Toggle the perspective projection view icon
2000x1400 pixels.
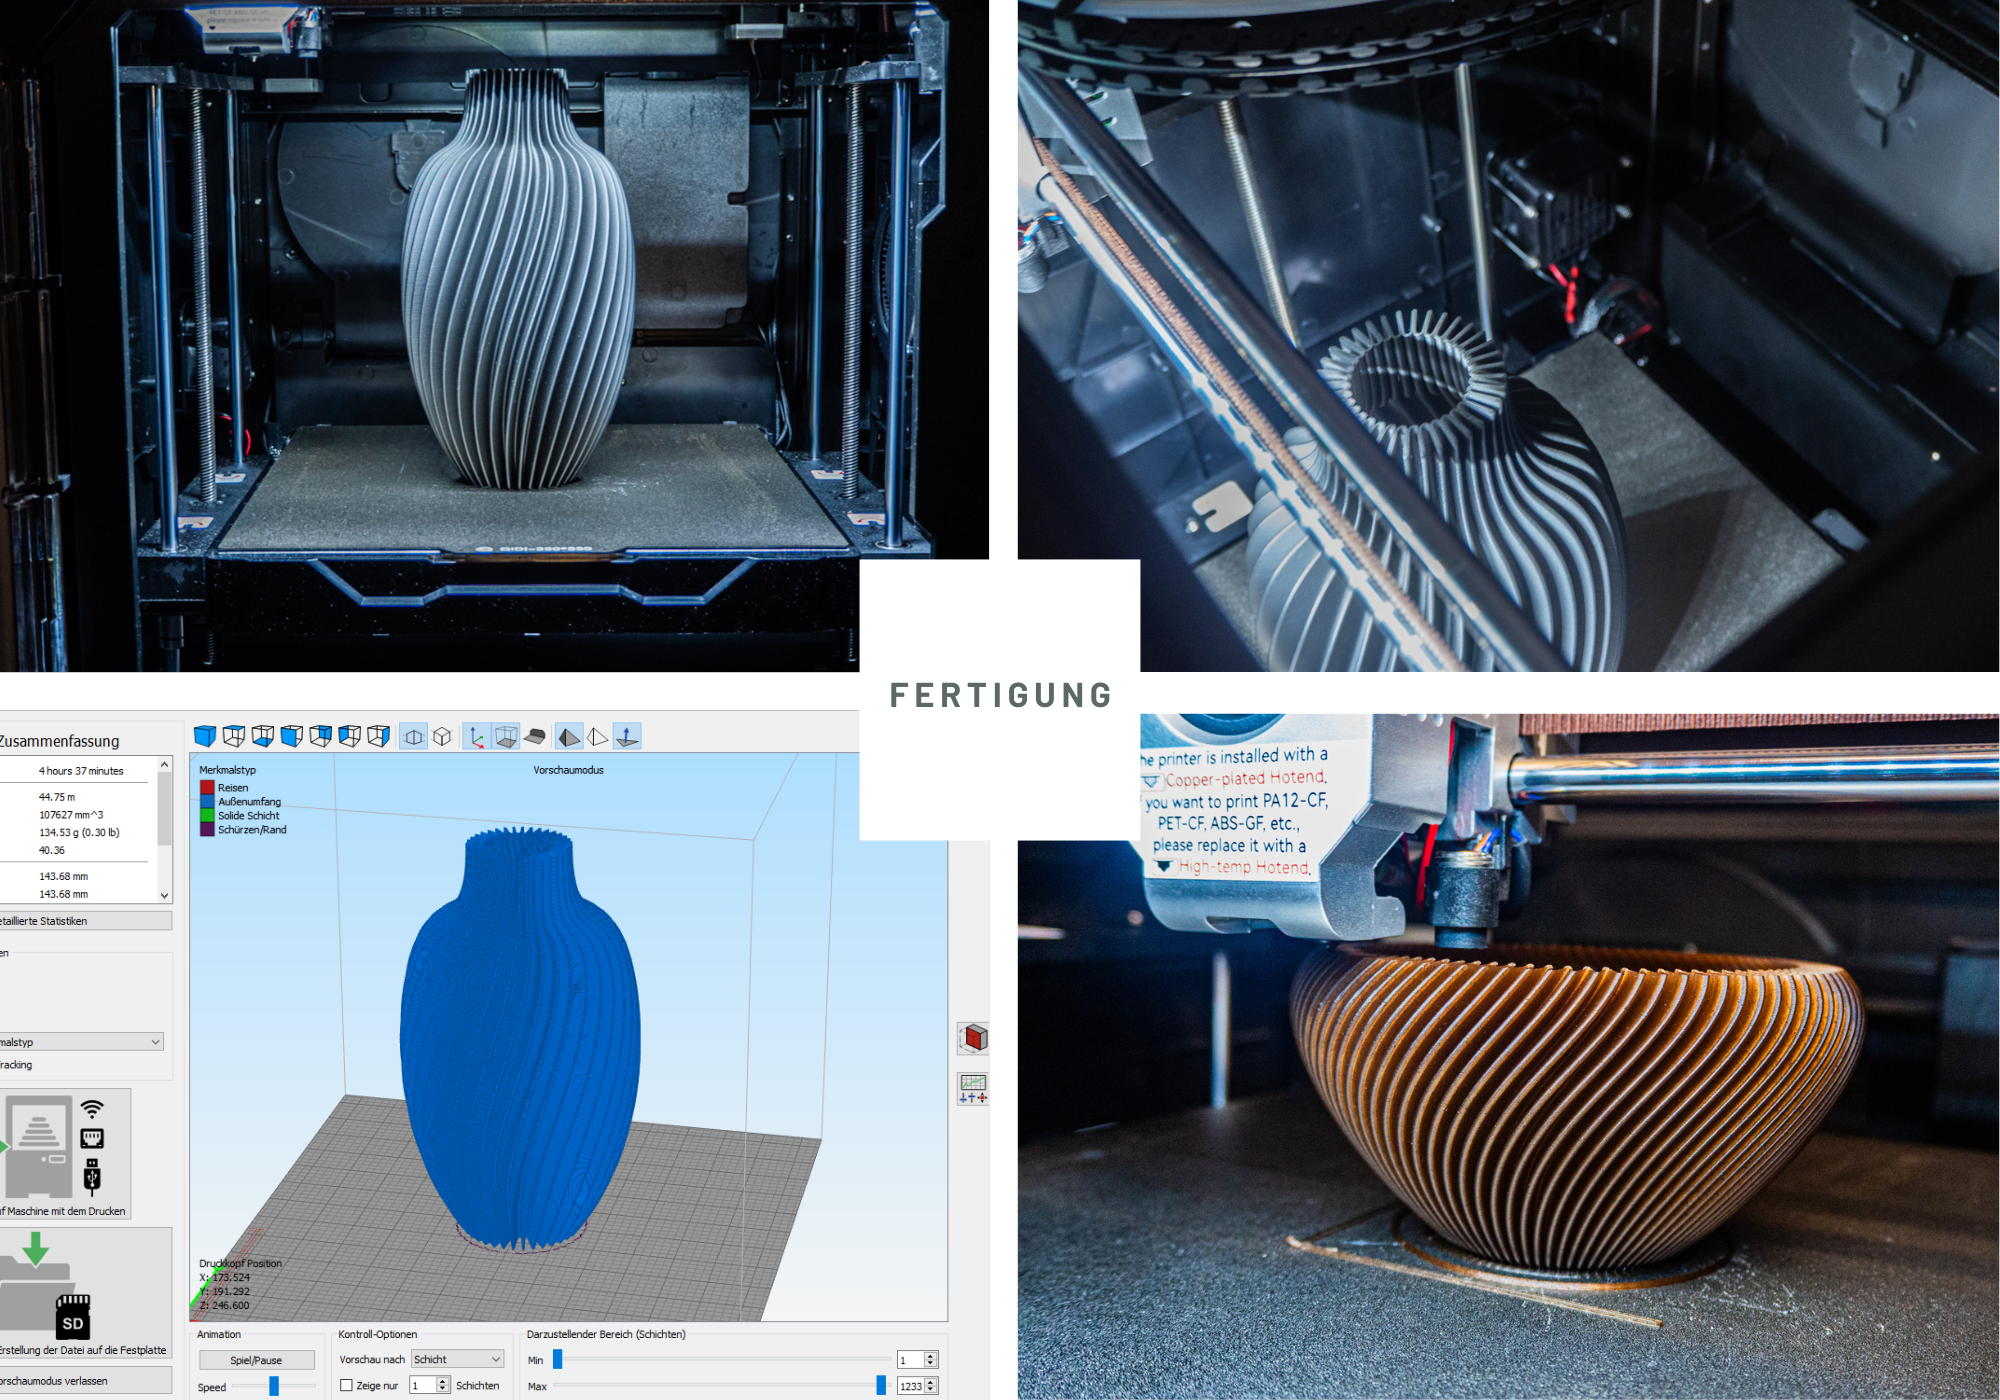(413, 737)
